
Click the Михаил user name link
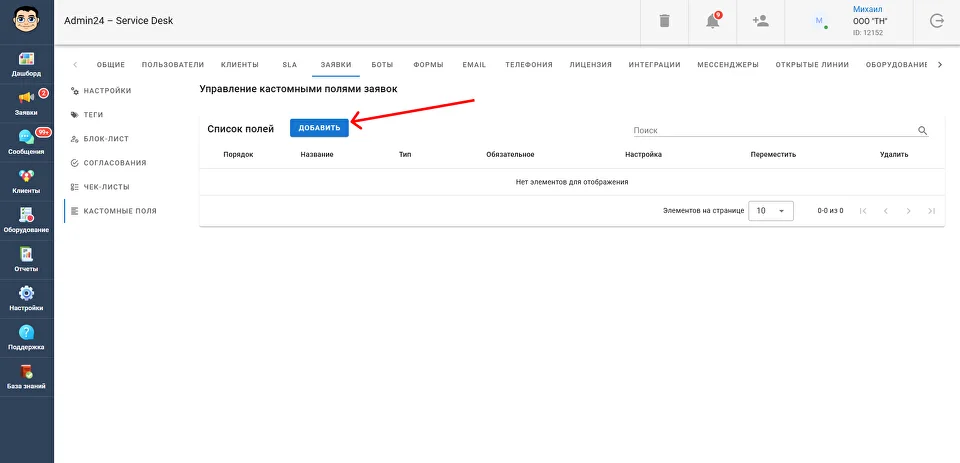[x=868, y=9]
